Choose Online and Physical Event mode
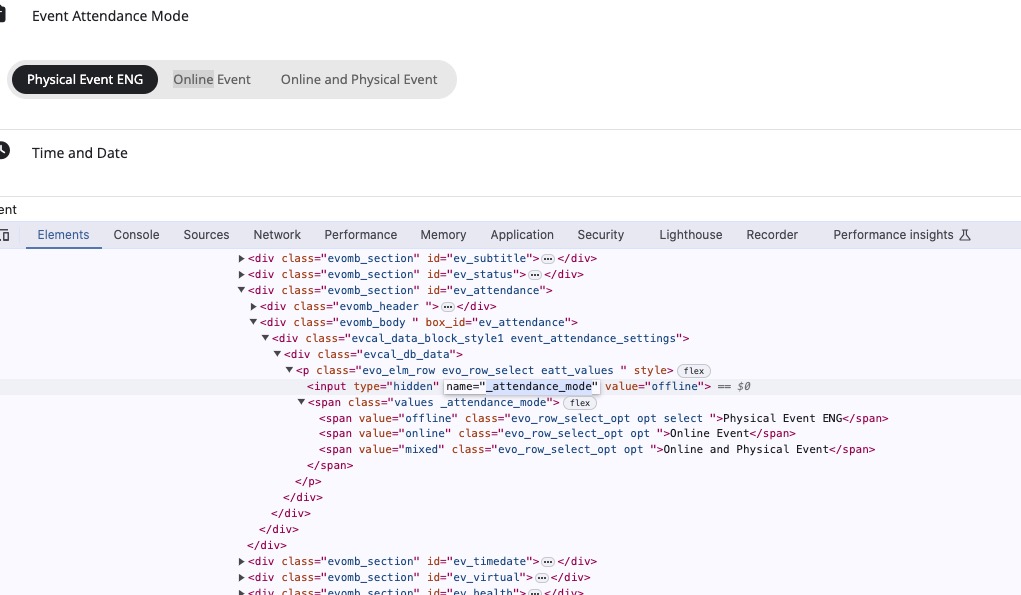The width and height of the screenshot is (1021, 595). (x=359, y=79)
